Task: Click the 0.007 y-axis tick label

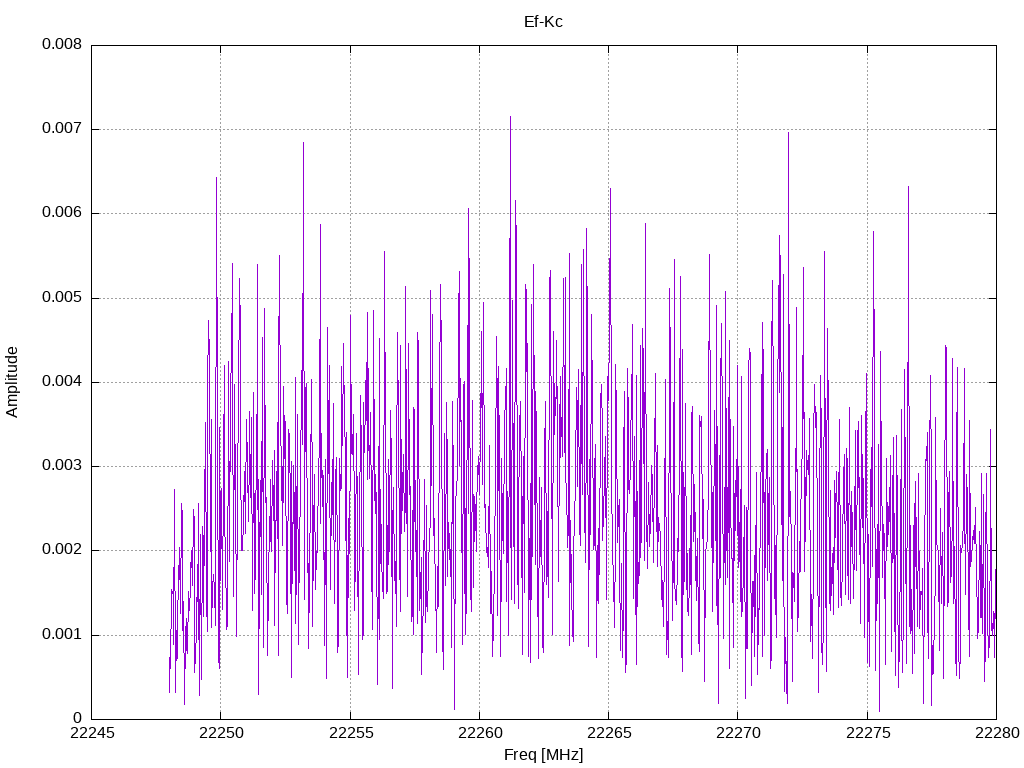Action: pyautogui.click(x=62, y=129)
